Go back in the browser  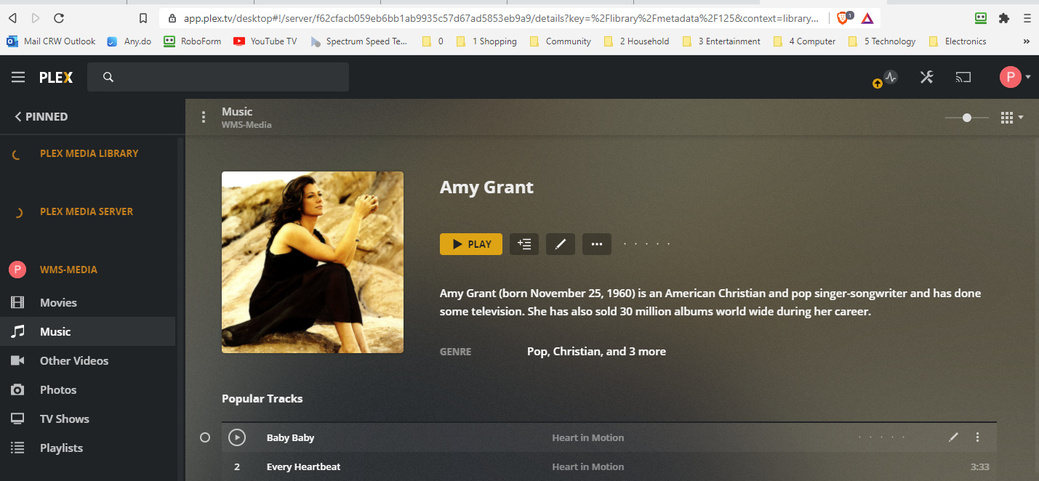tap(13, 18)
